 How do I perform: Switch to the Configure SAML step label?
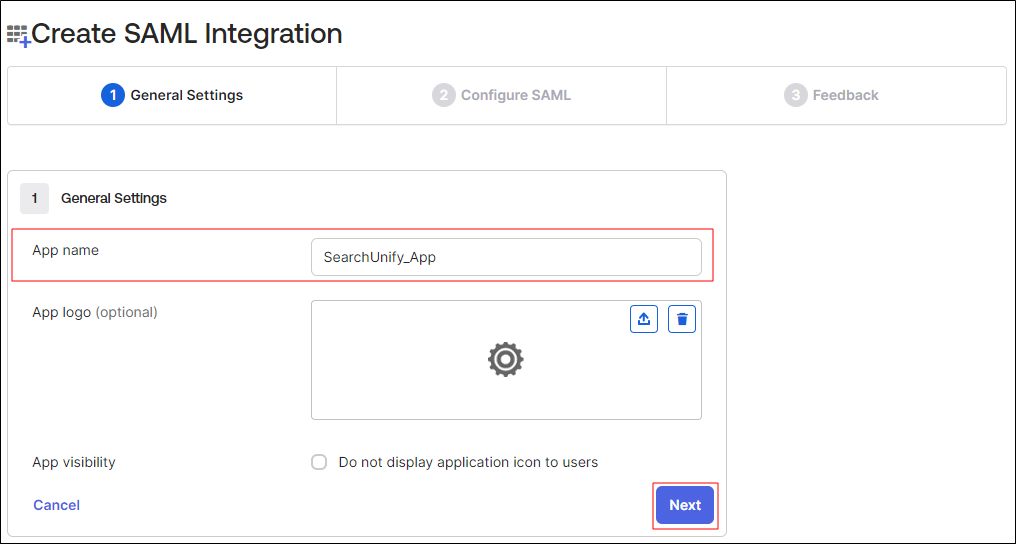[515, 95]
